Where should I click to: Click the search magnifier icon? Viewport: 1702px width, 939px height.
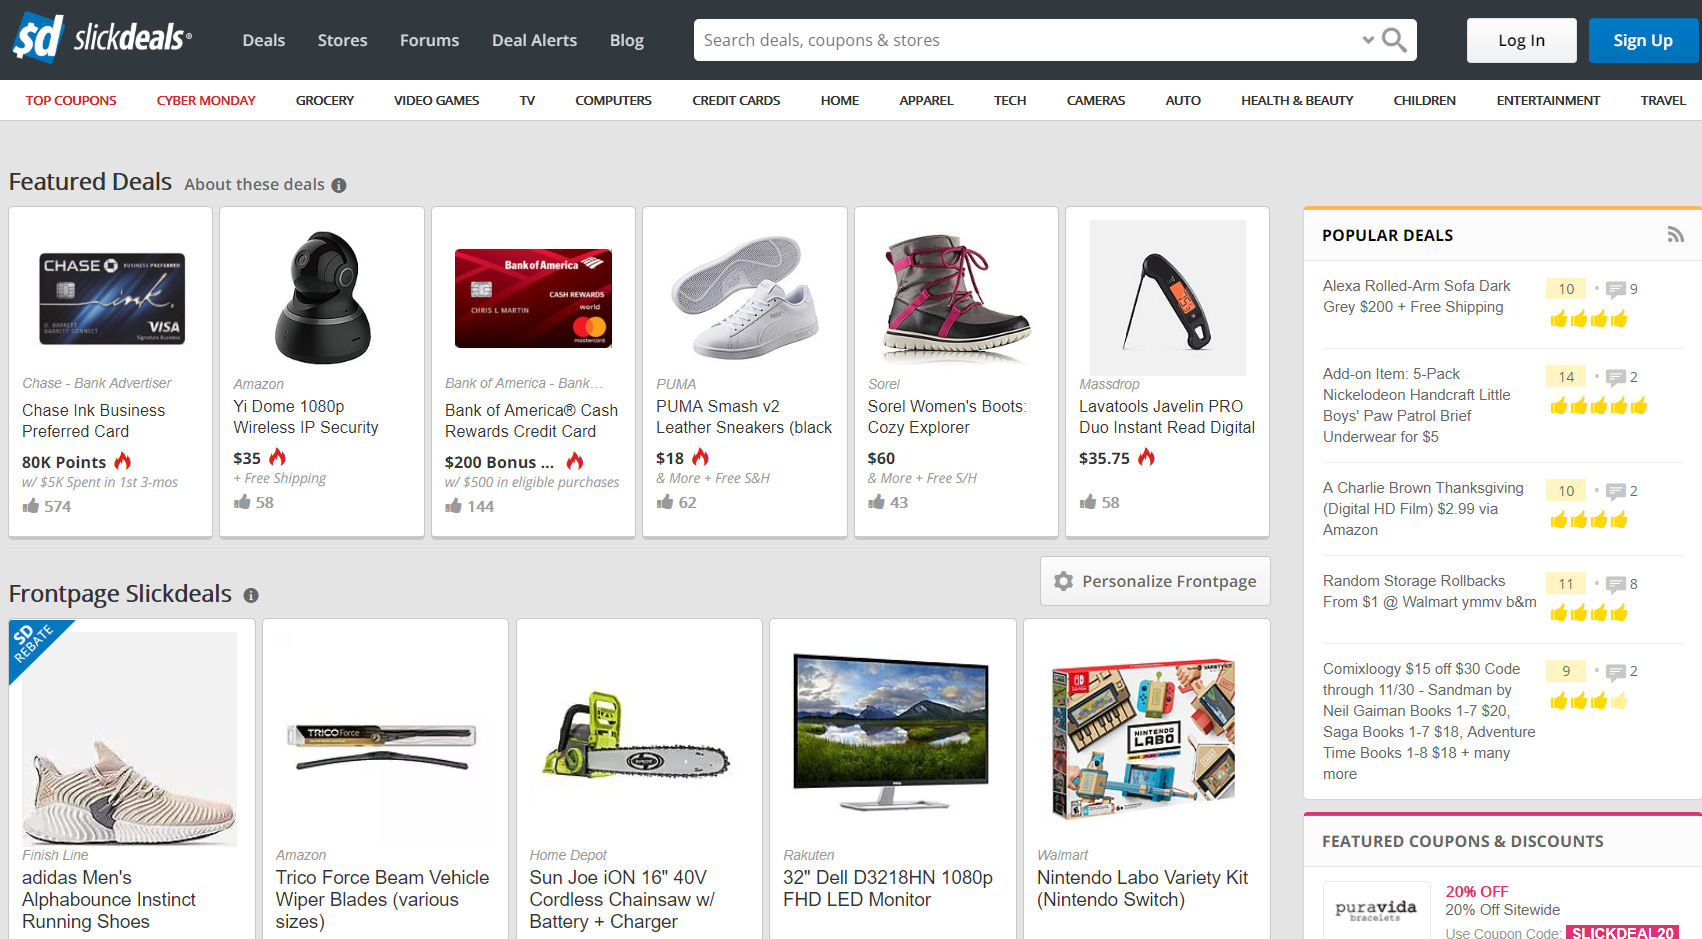click(x=1394, y=40)
